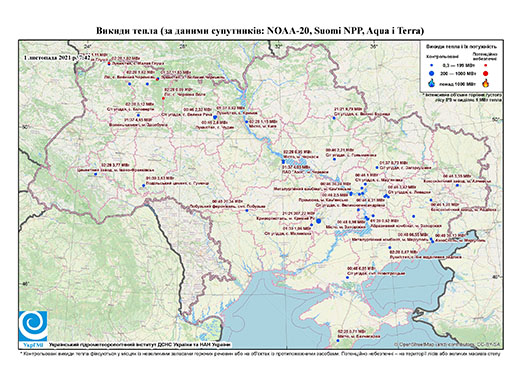Click the southernmost blue marker in Crimea
Image resolution: width=520 pixels, height=368 pixels.
point(338,340)
